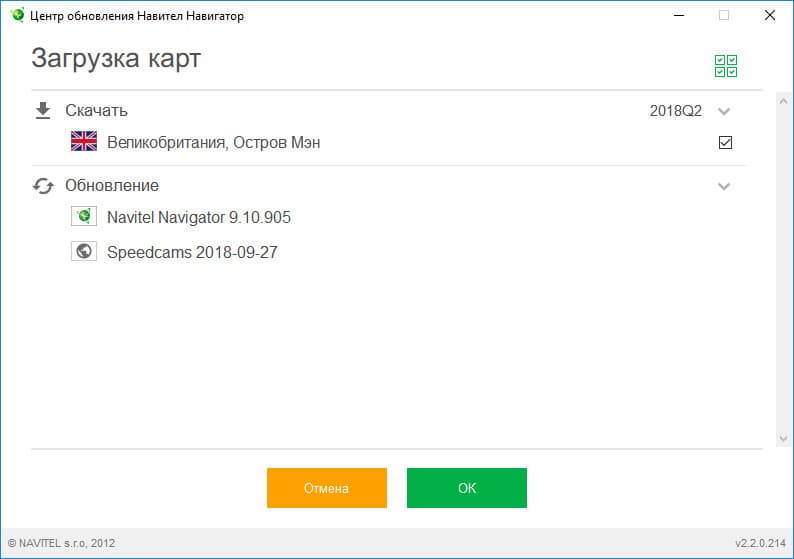Click the v2.2.0.214 version text
The image size is (794, 559).
click(761, 543)
